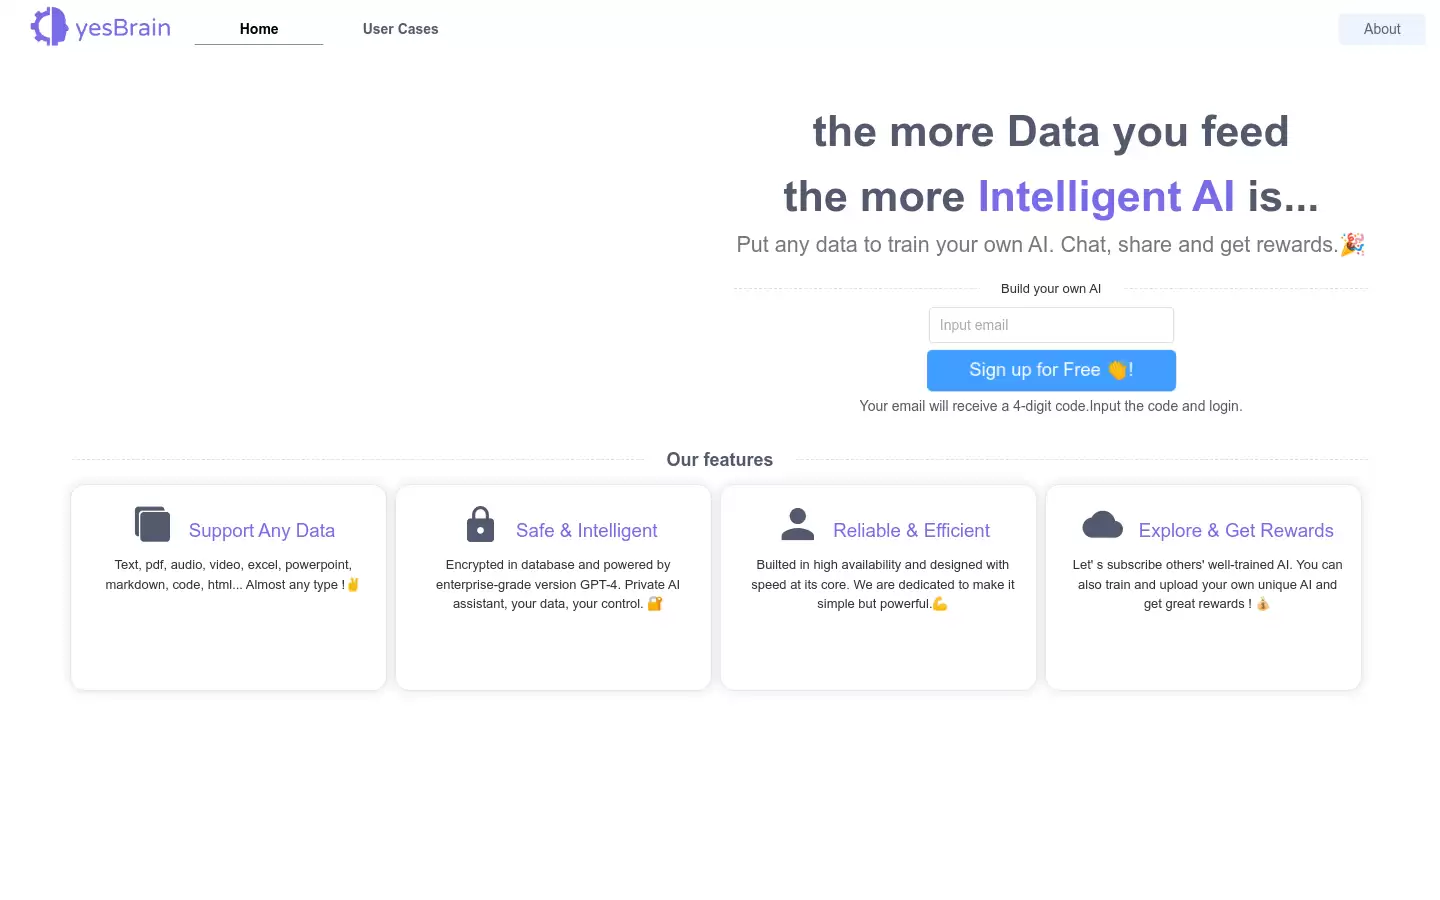Click Sign up for Free button
Screen dimensions: 1440x900
(x=1051, y=370)
